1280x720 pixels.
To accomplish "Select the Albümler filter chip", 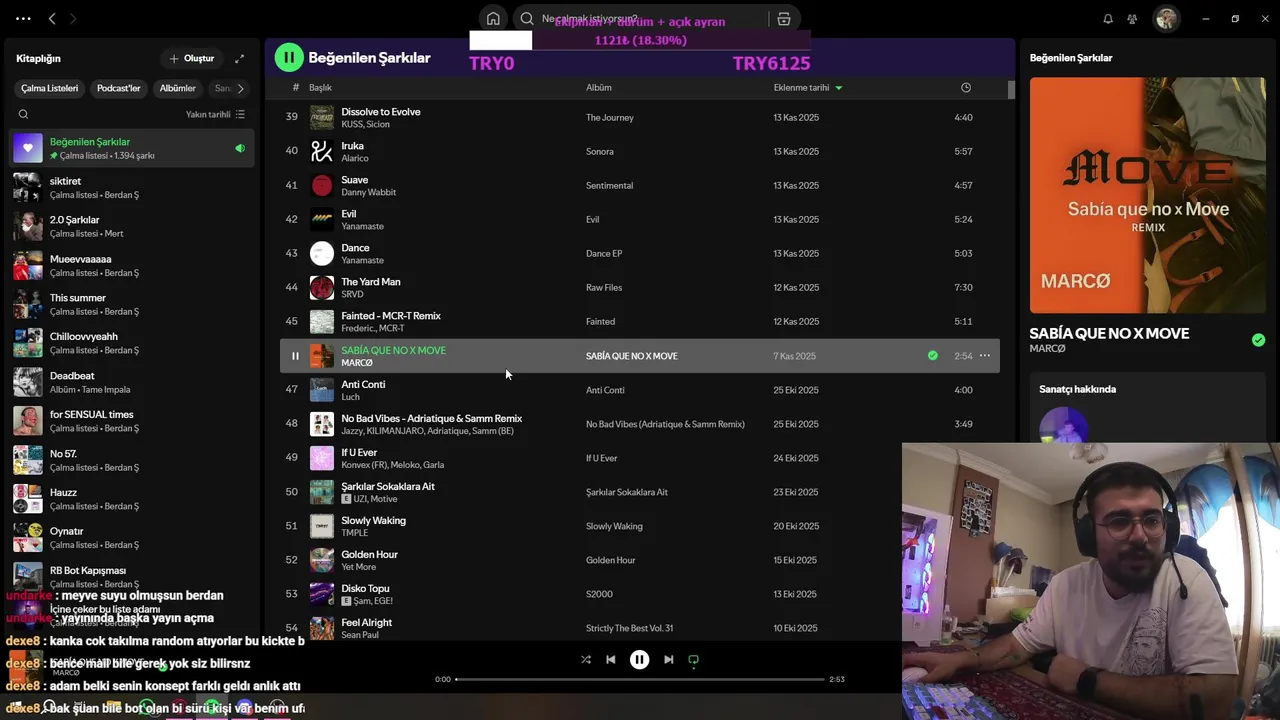I will click(x=177, y=88).
